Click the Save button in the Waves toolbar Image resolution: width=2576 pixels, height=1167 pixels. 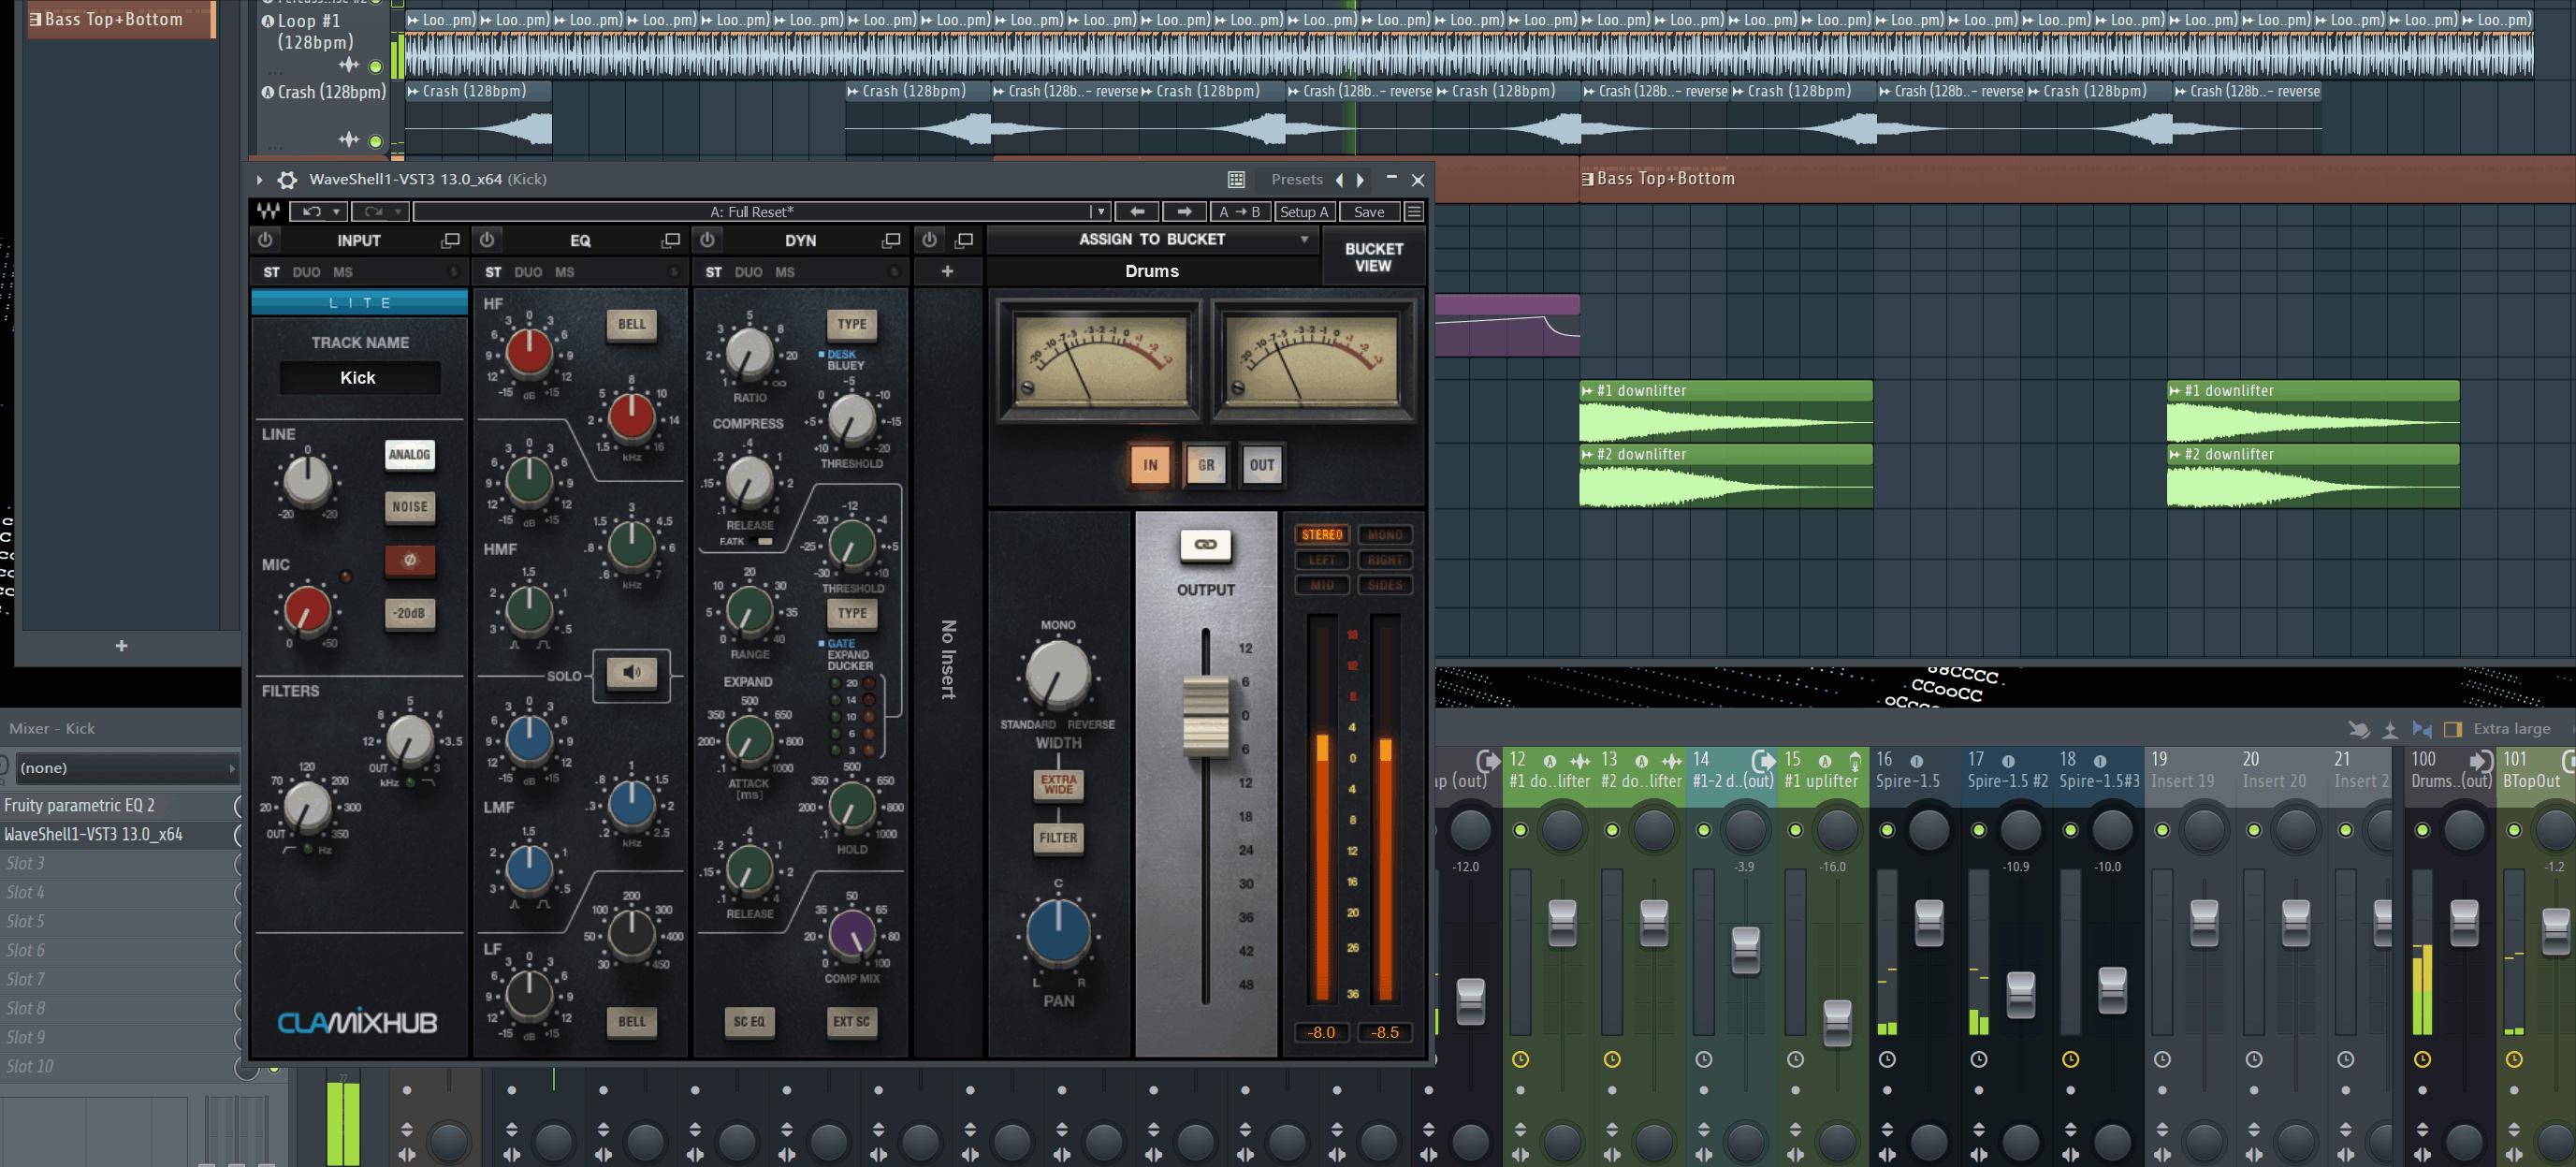1368,212
